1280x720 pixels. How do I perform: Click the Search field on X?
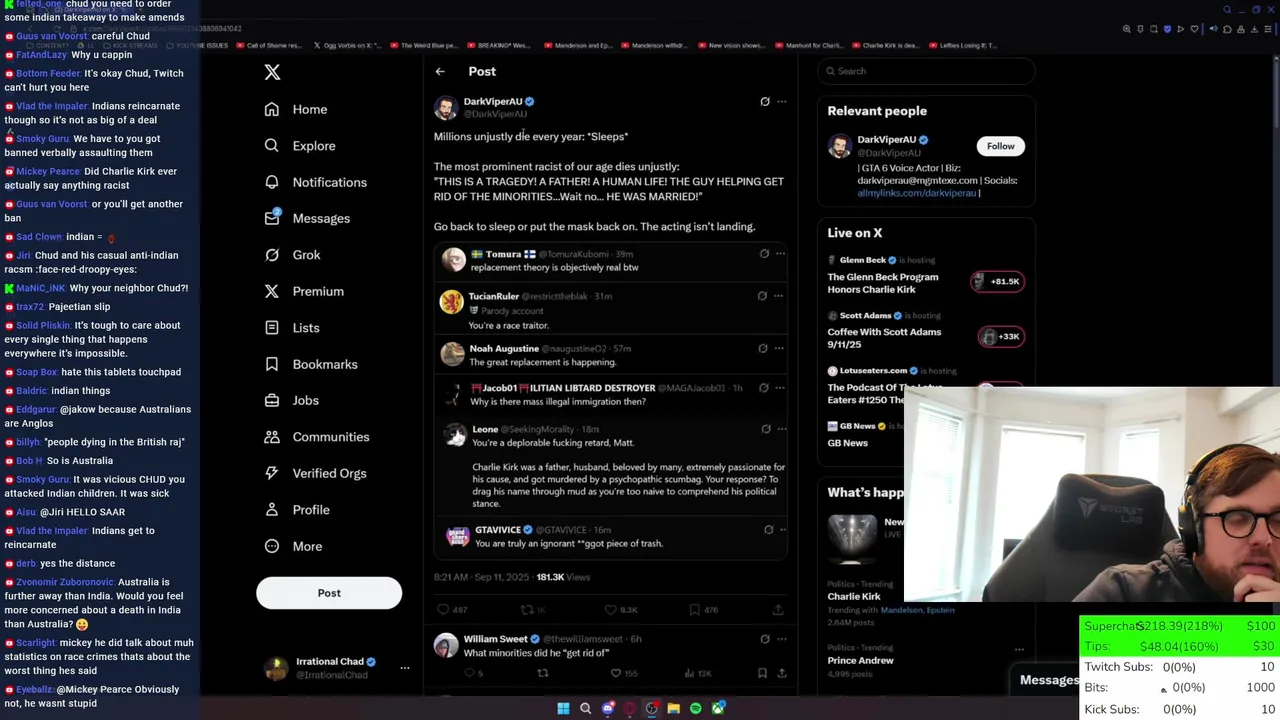926,71
